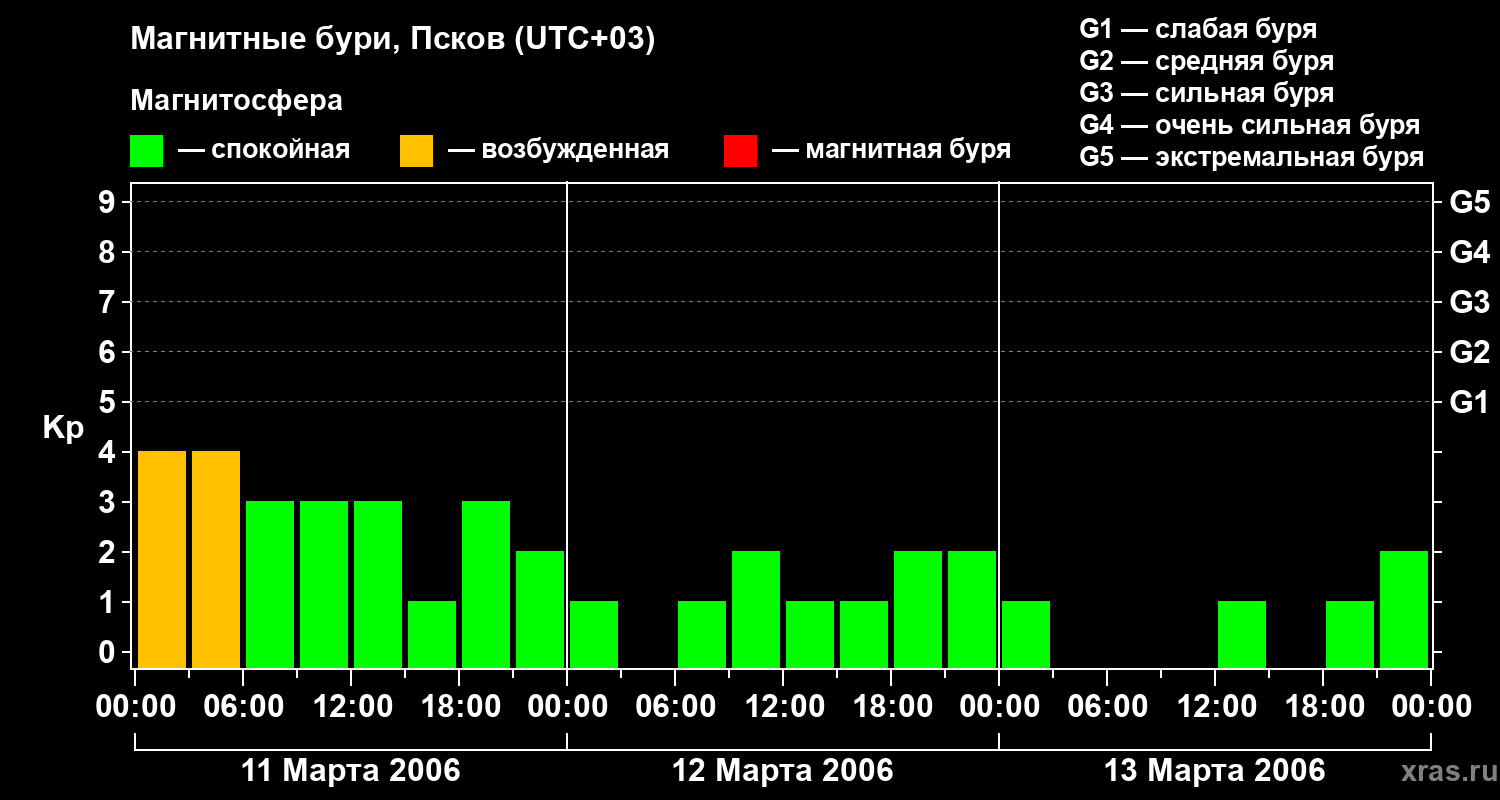Click the '12:00' time label under 11 Марта
Image resolution: width=1500 pixels, height=800 pixels.
click(x=351, y=707)
